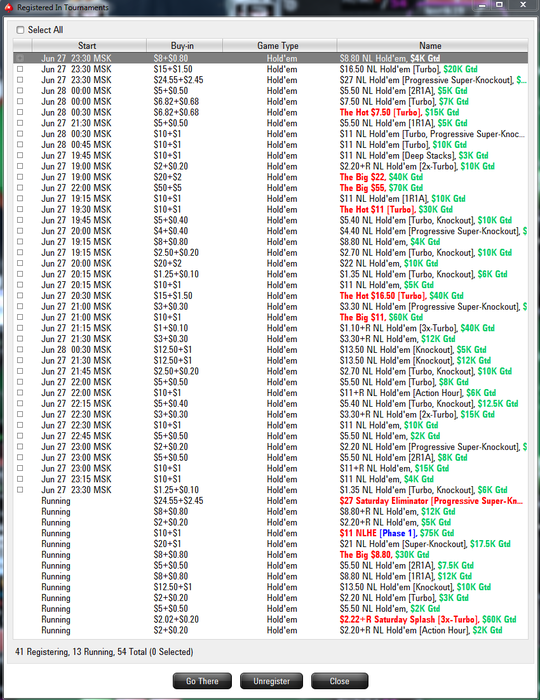The image size is (540, 700).
Task: Check the box for The Big $55 row
Action: (20, 188)
